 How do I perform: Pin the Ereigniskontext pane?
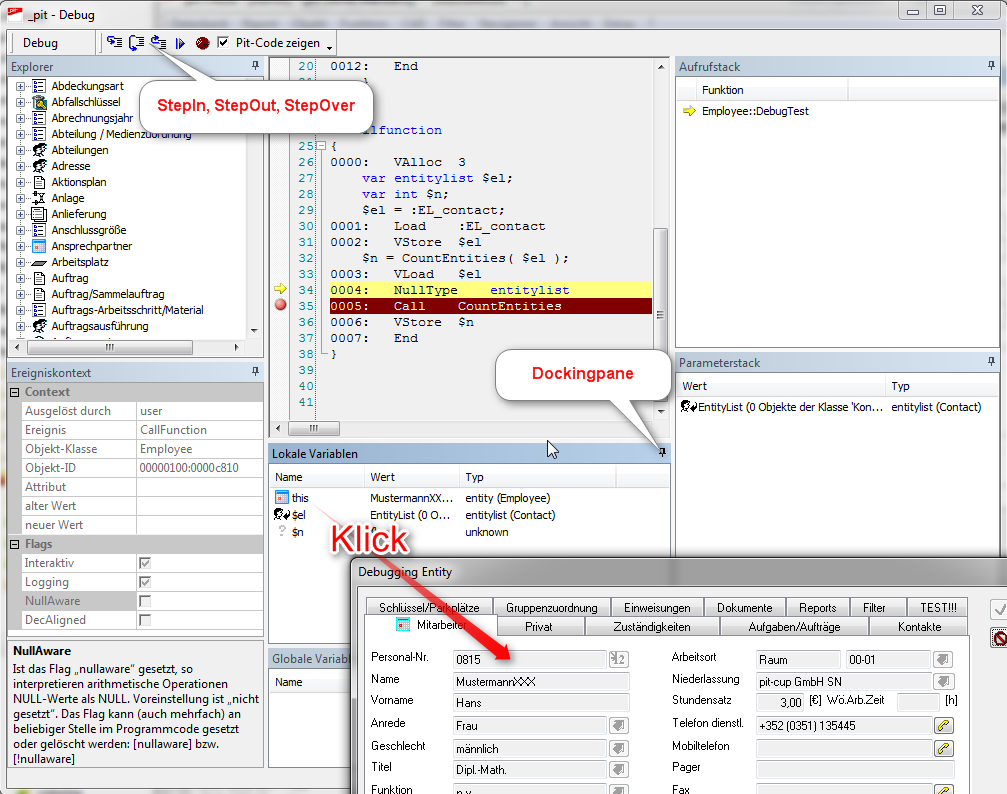click(x=255, y=371)
